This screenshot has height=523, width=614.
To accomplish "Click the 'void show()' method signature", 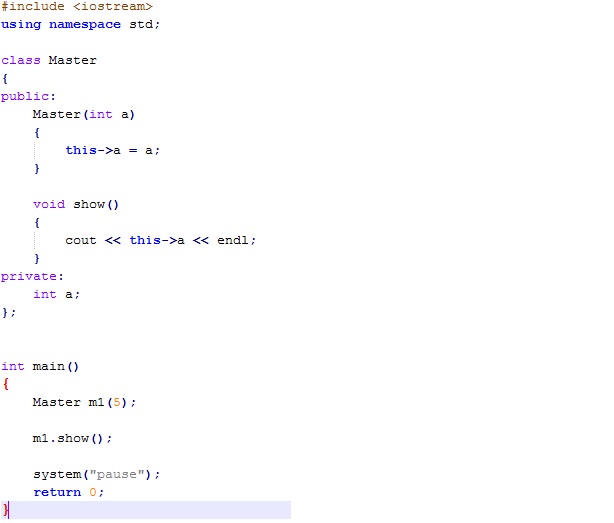I will (x=76, y=204).
